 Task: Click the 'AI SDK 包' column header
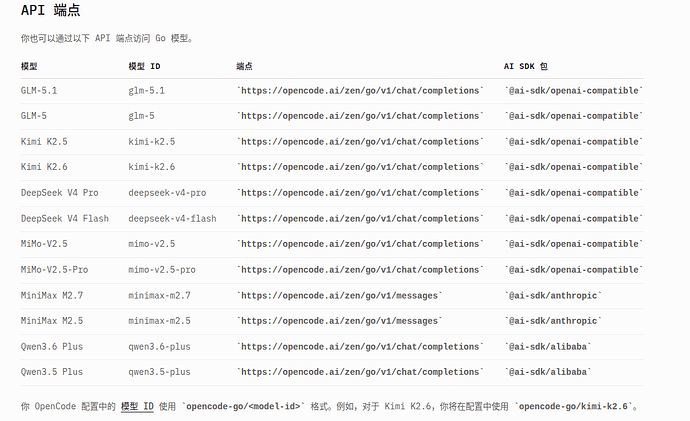[526, 66]
